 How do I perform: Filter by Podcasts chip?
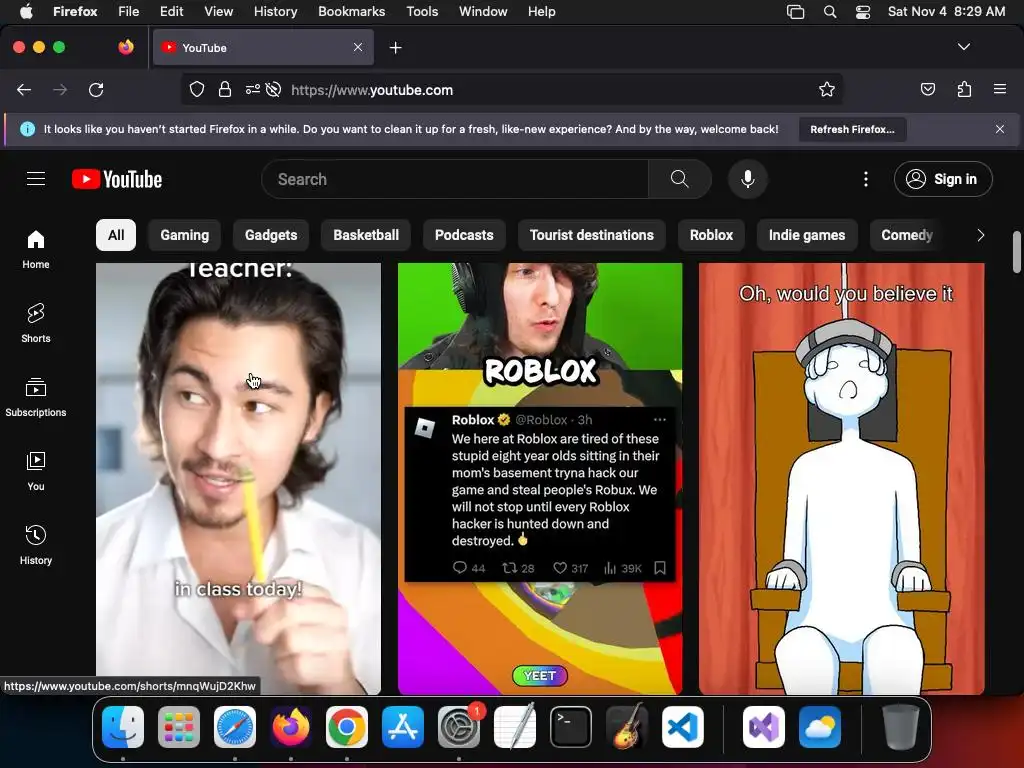[x=464, y=235]
